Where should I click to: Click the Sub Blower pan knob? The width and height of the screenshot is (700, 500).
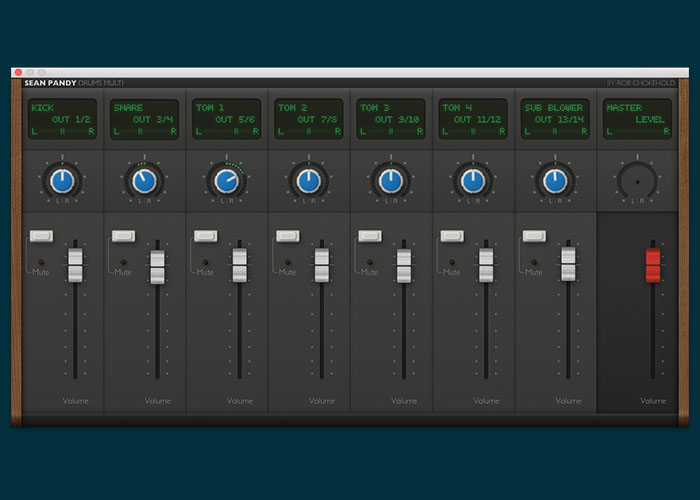pyautogui.click(x=555, y=181)
